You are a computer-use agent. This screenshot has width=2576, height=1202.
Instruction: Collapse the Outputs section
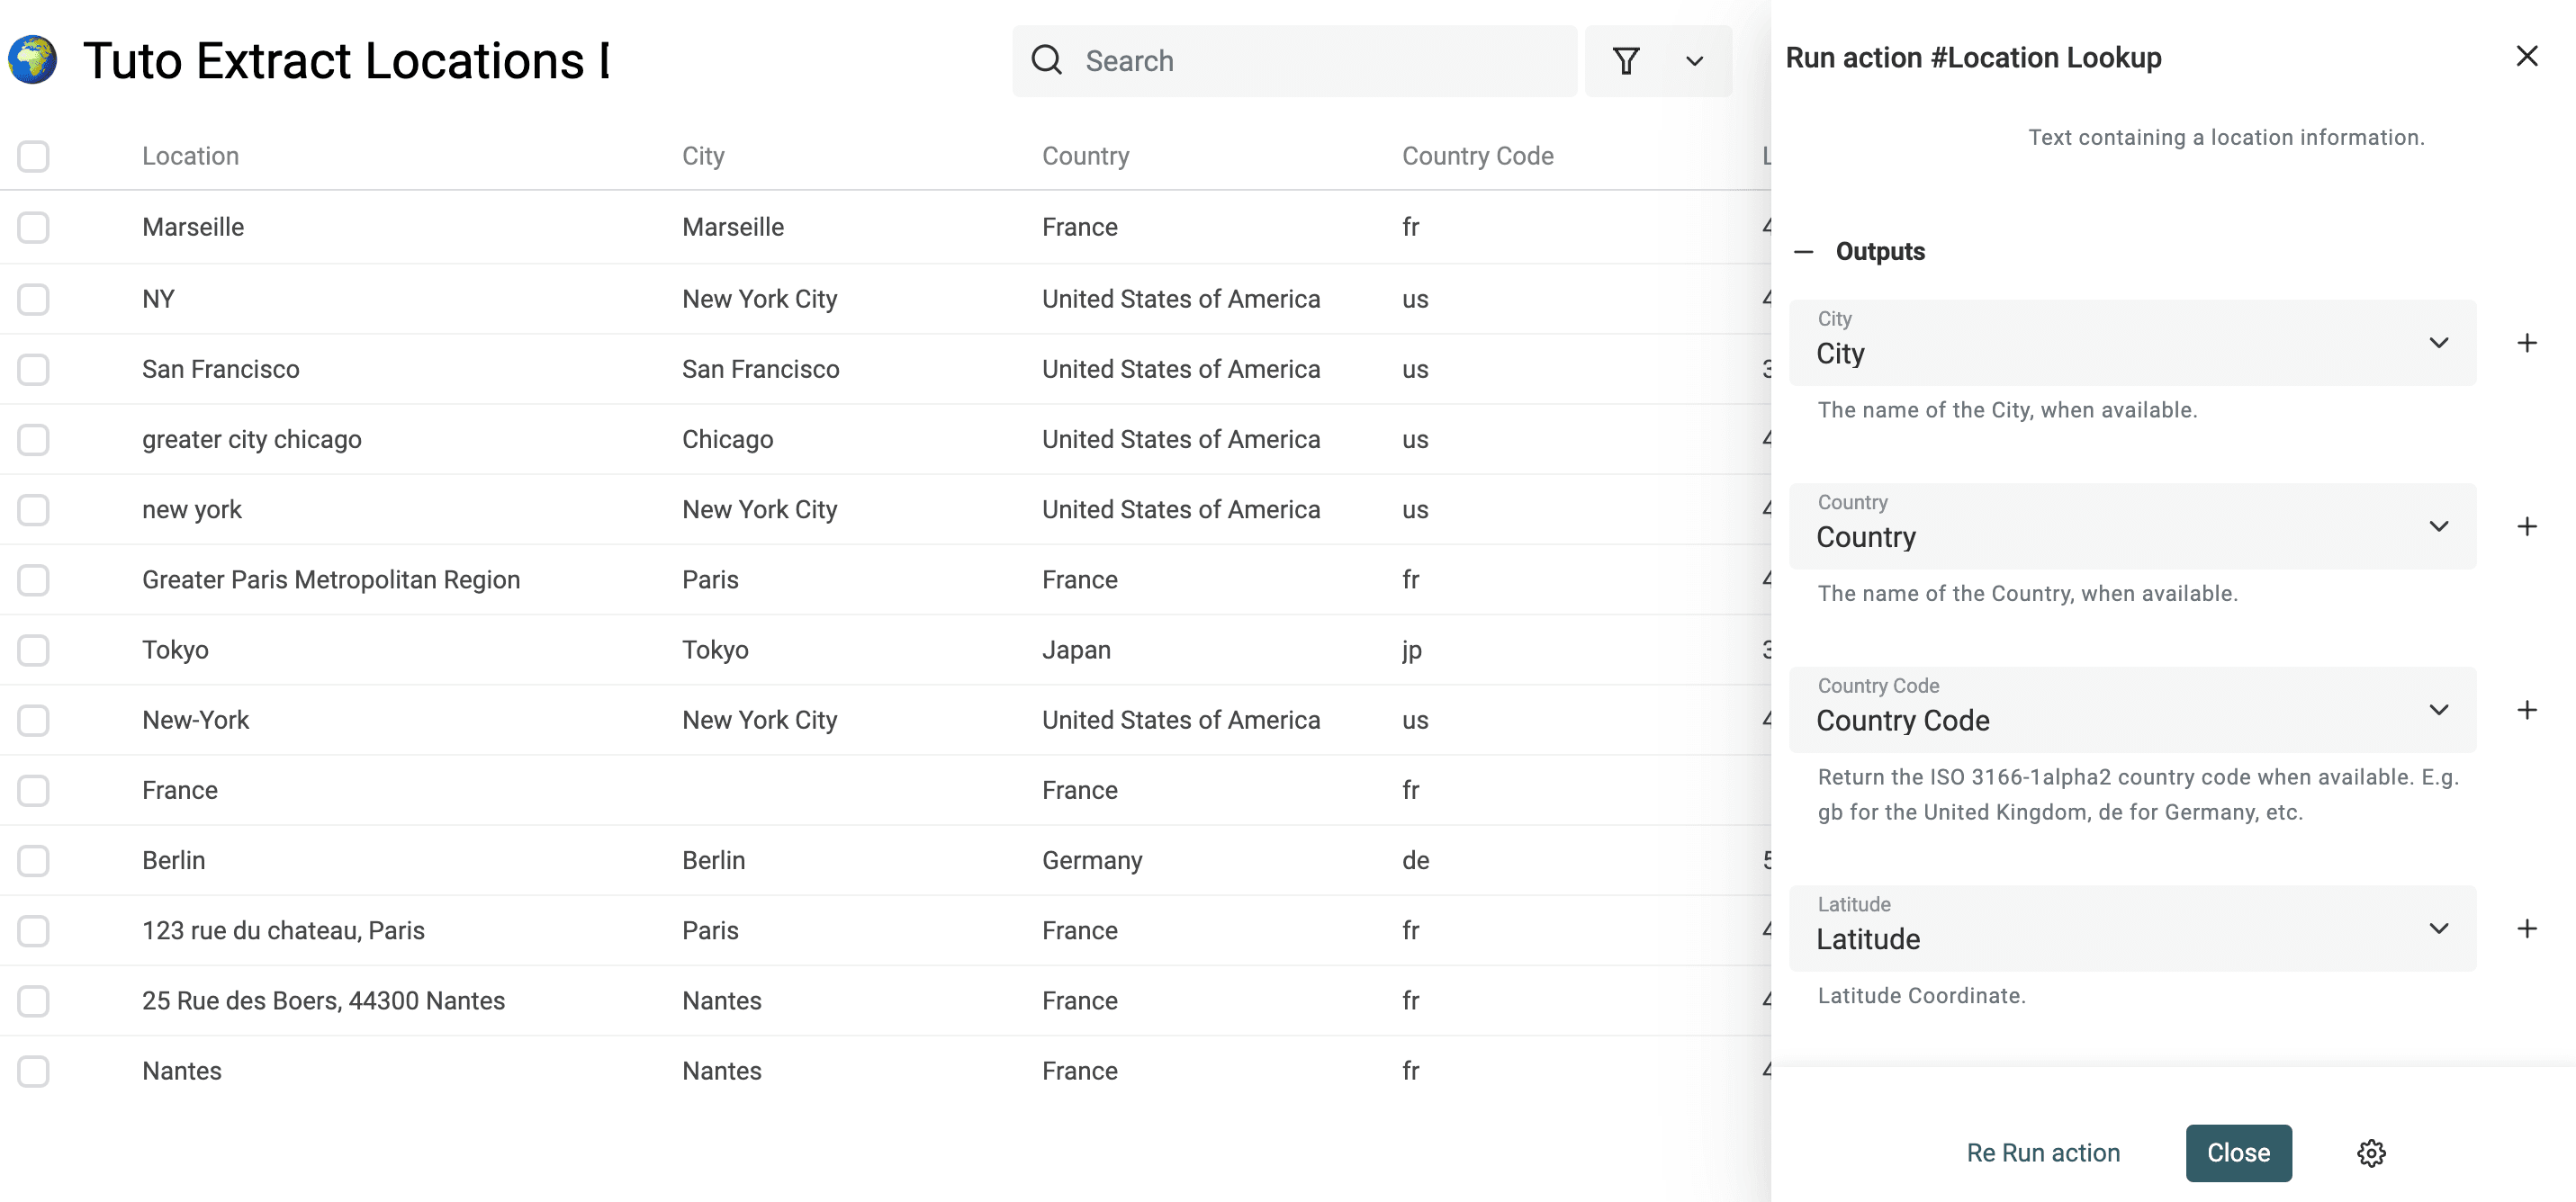pos(1803,252)
